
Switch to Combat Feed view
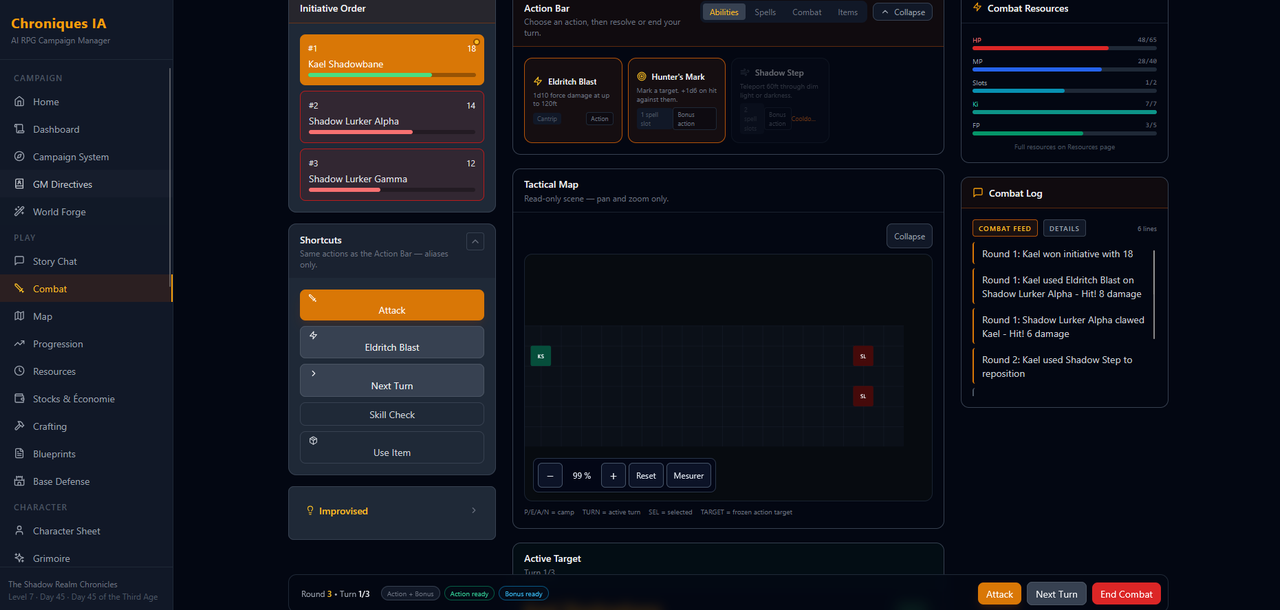(x=1004, y=228)
